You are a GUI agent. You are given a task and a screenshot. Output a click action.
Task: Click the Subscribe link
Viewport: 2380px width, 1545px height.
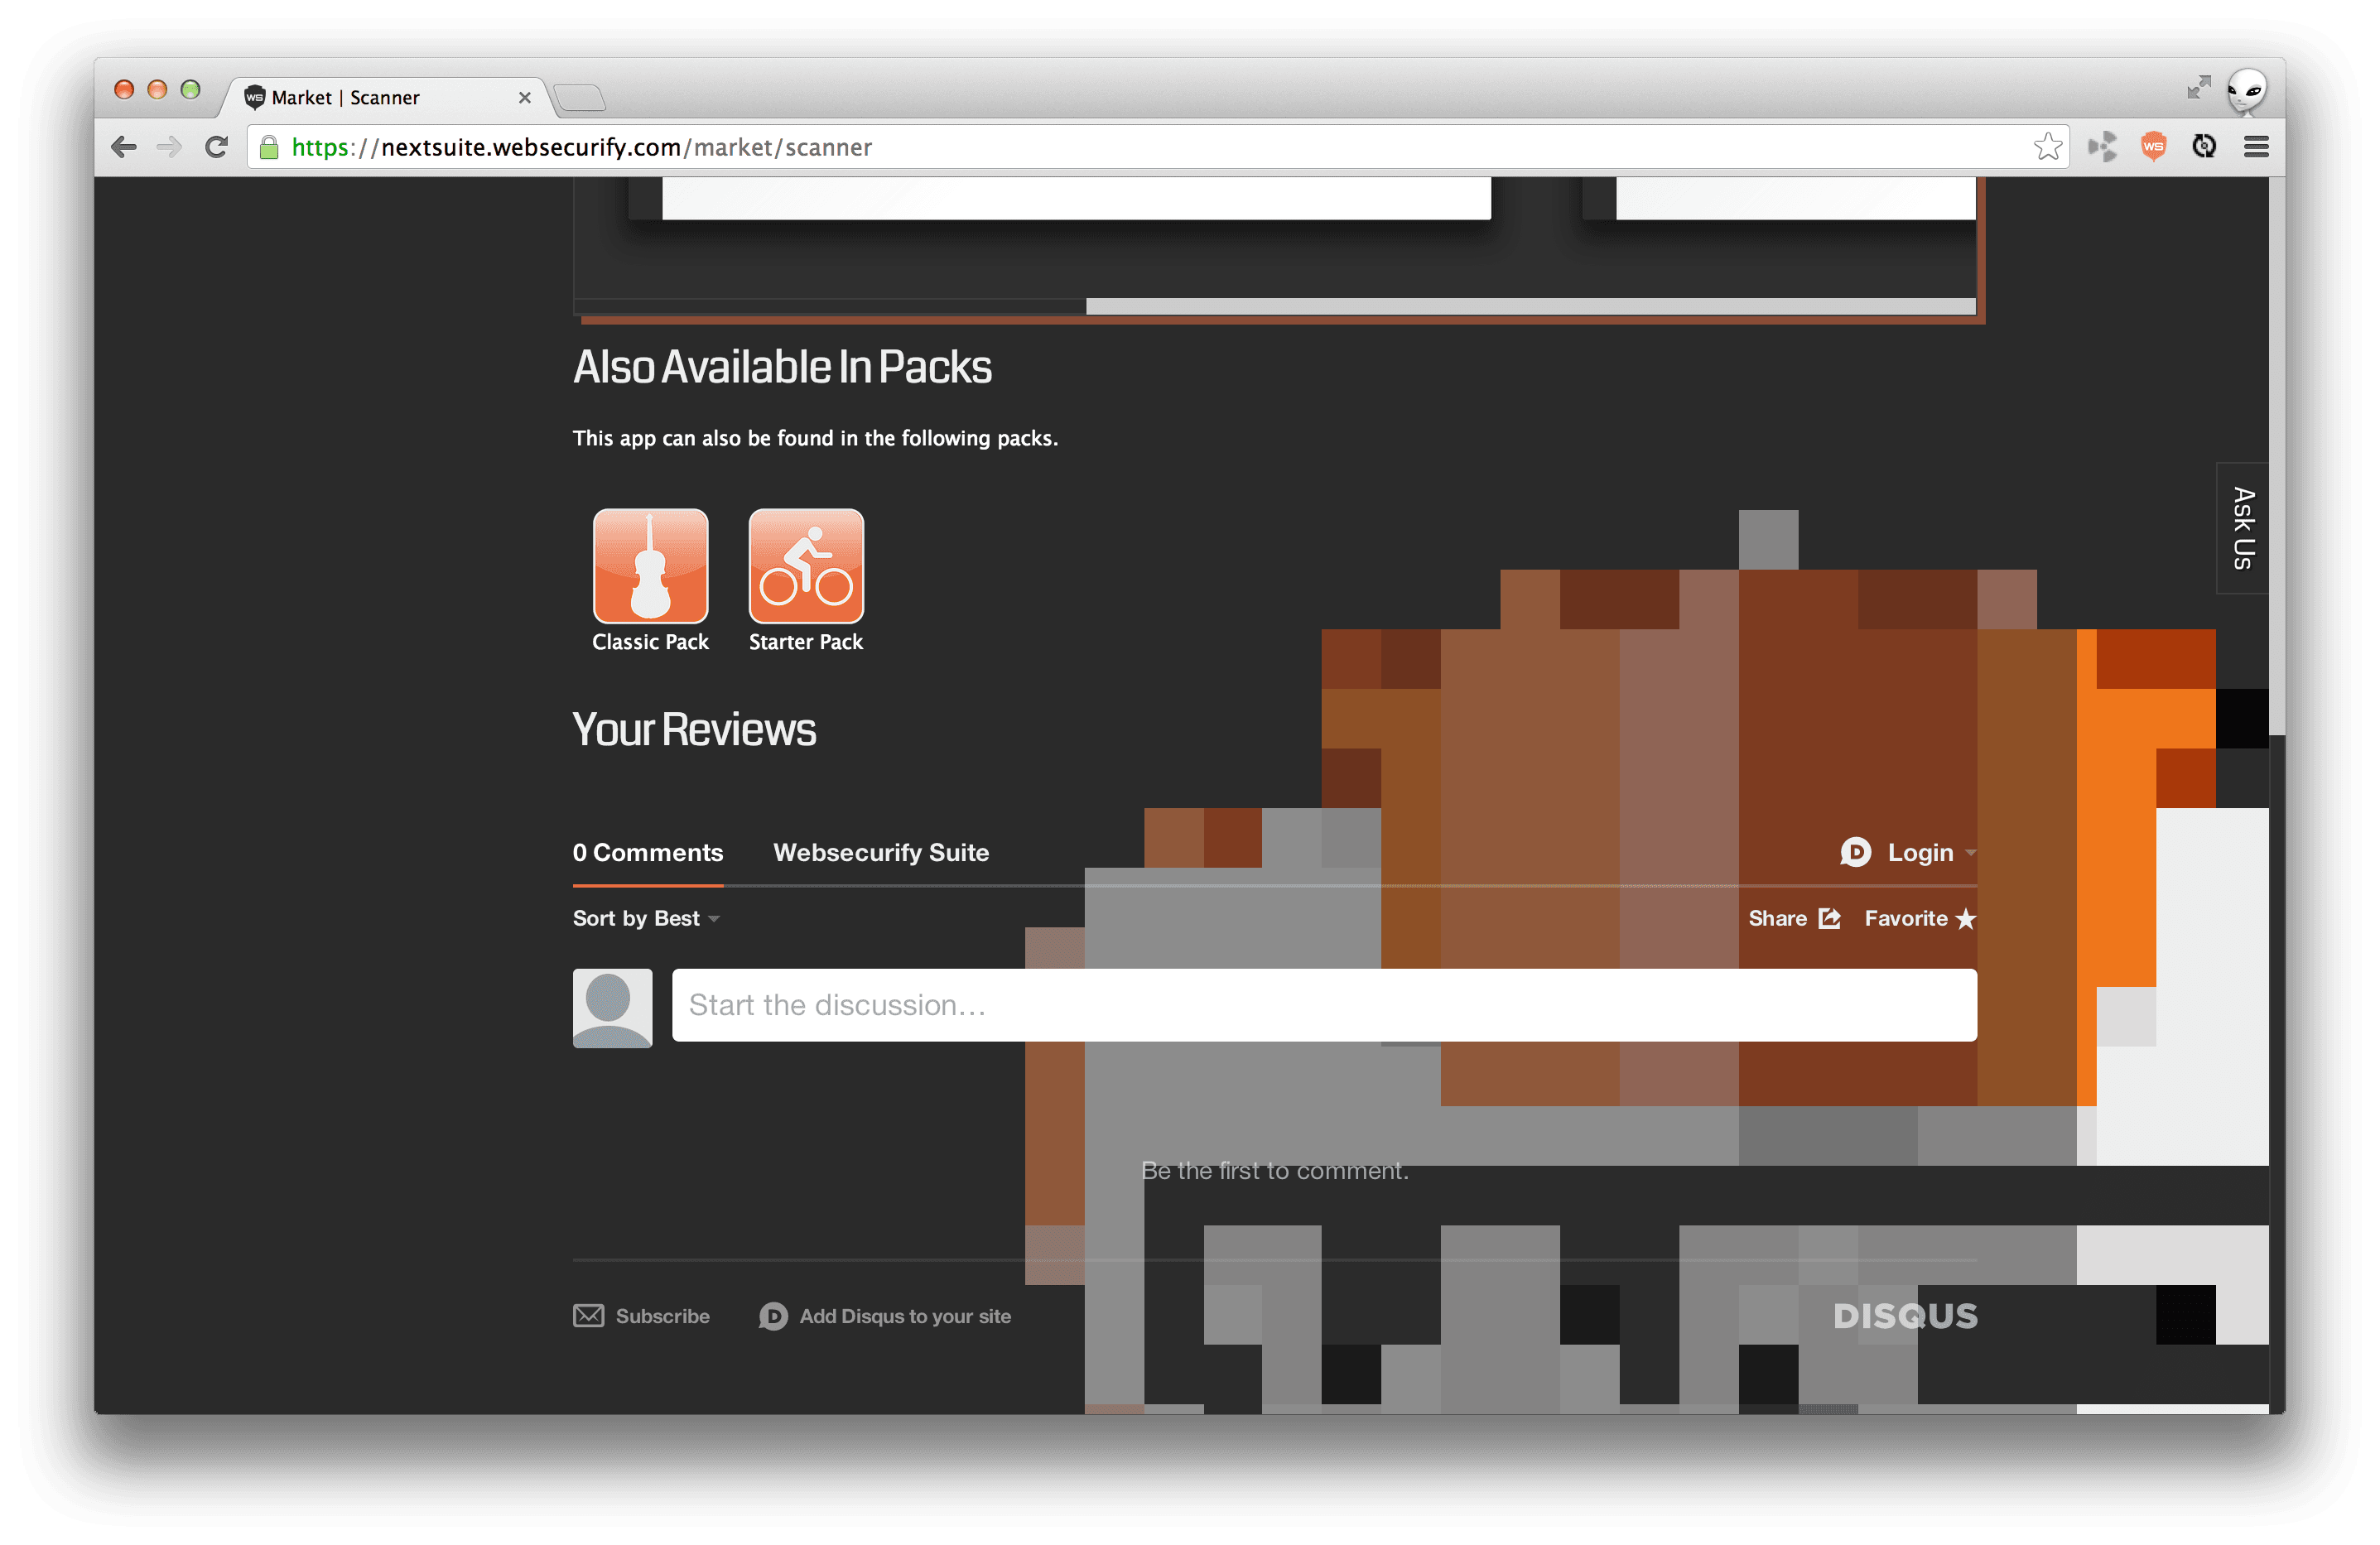[662, 1316]
